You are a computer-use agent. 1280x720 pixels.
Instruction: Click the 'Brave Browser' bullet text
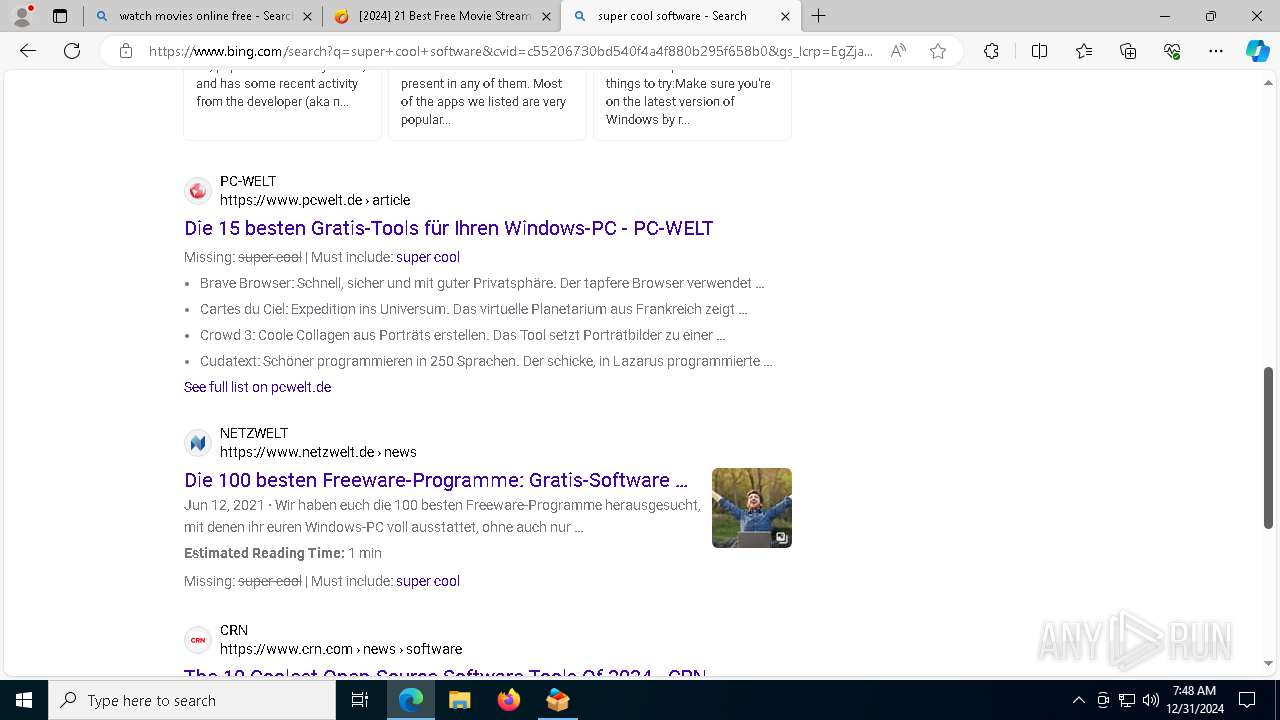pos(482,283)
